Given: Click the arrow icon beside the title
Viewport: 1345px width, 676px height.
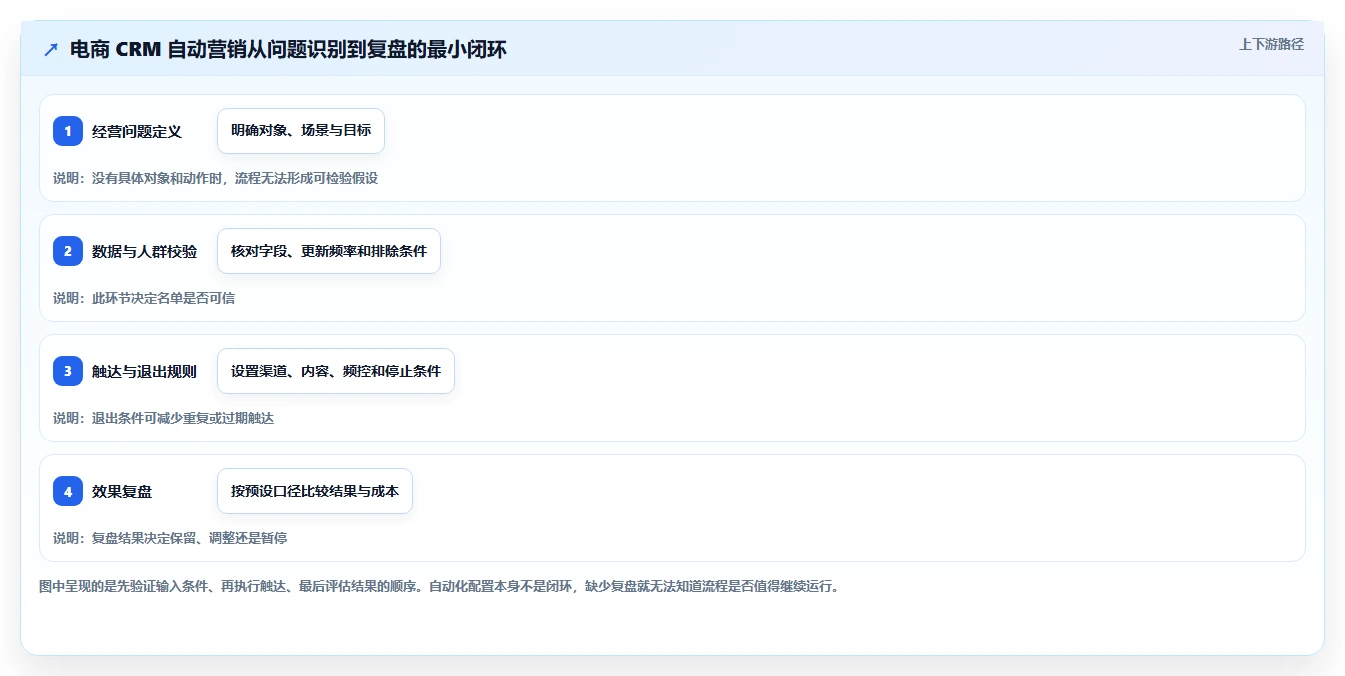Looking at the screenshot, I should 51,49.
